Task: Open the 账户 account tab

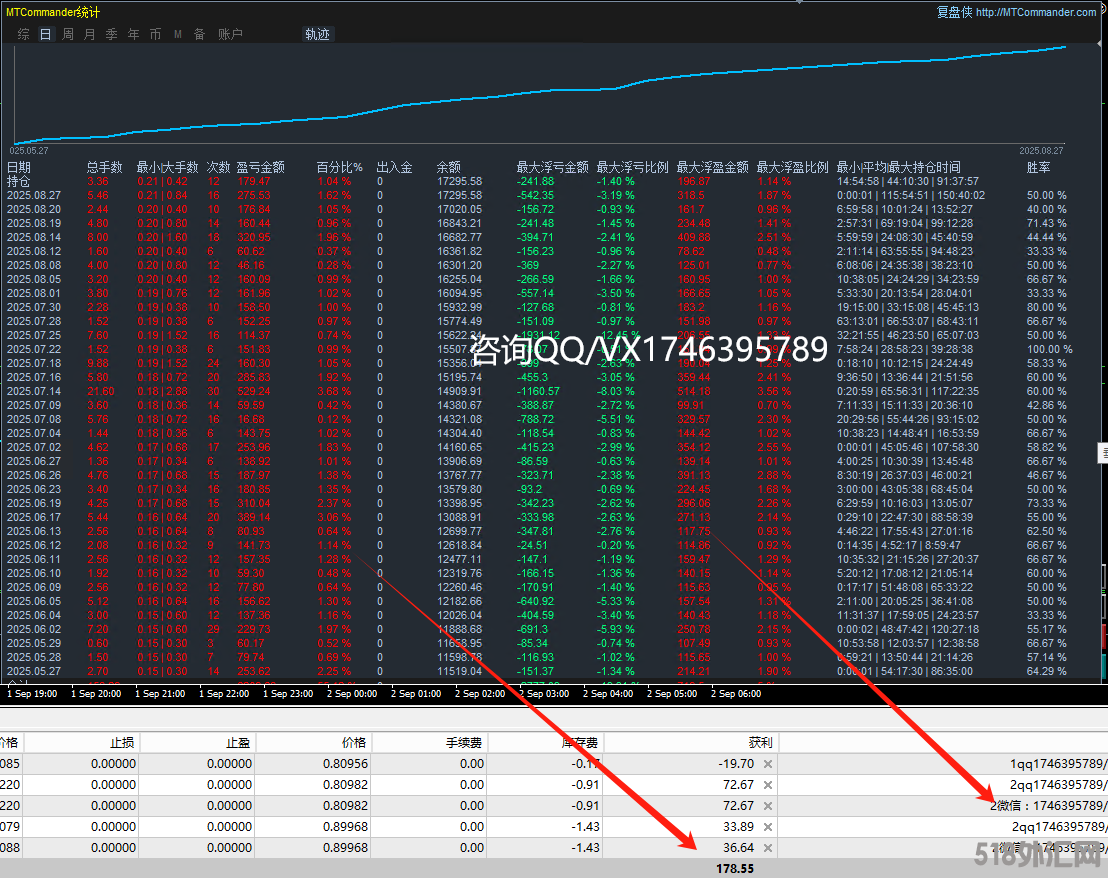Action: pos(230,34)
